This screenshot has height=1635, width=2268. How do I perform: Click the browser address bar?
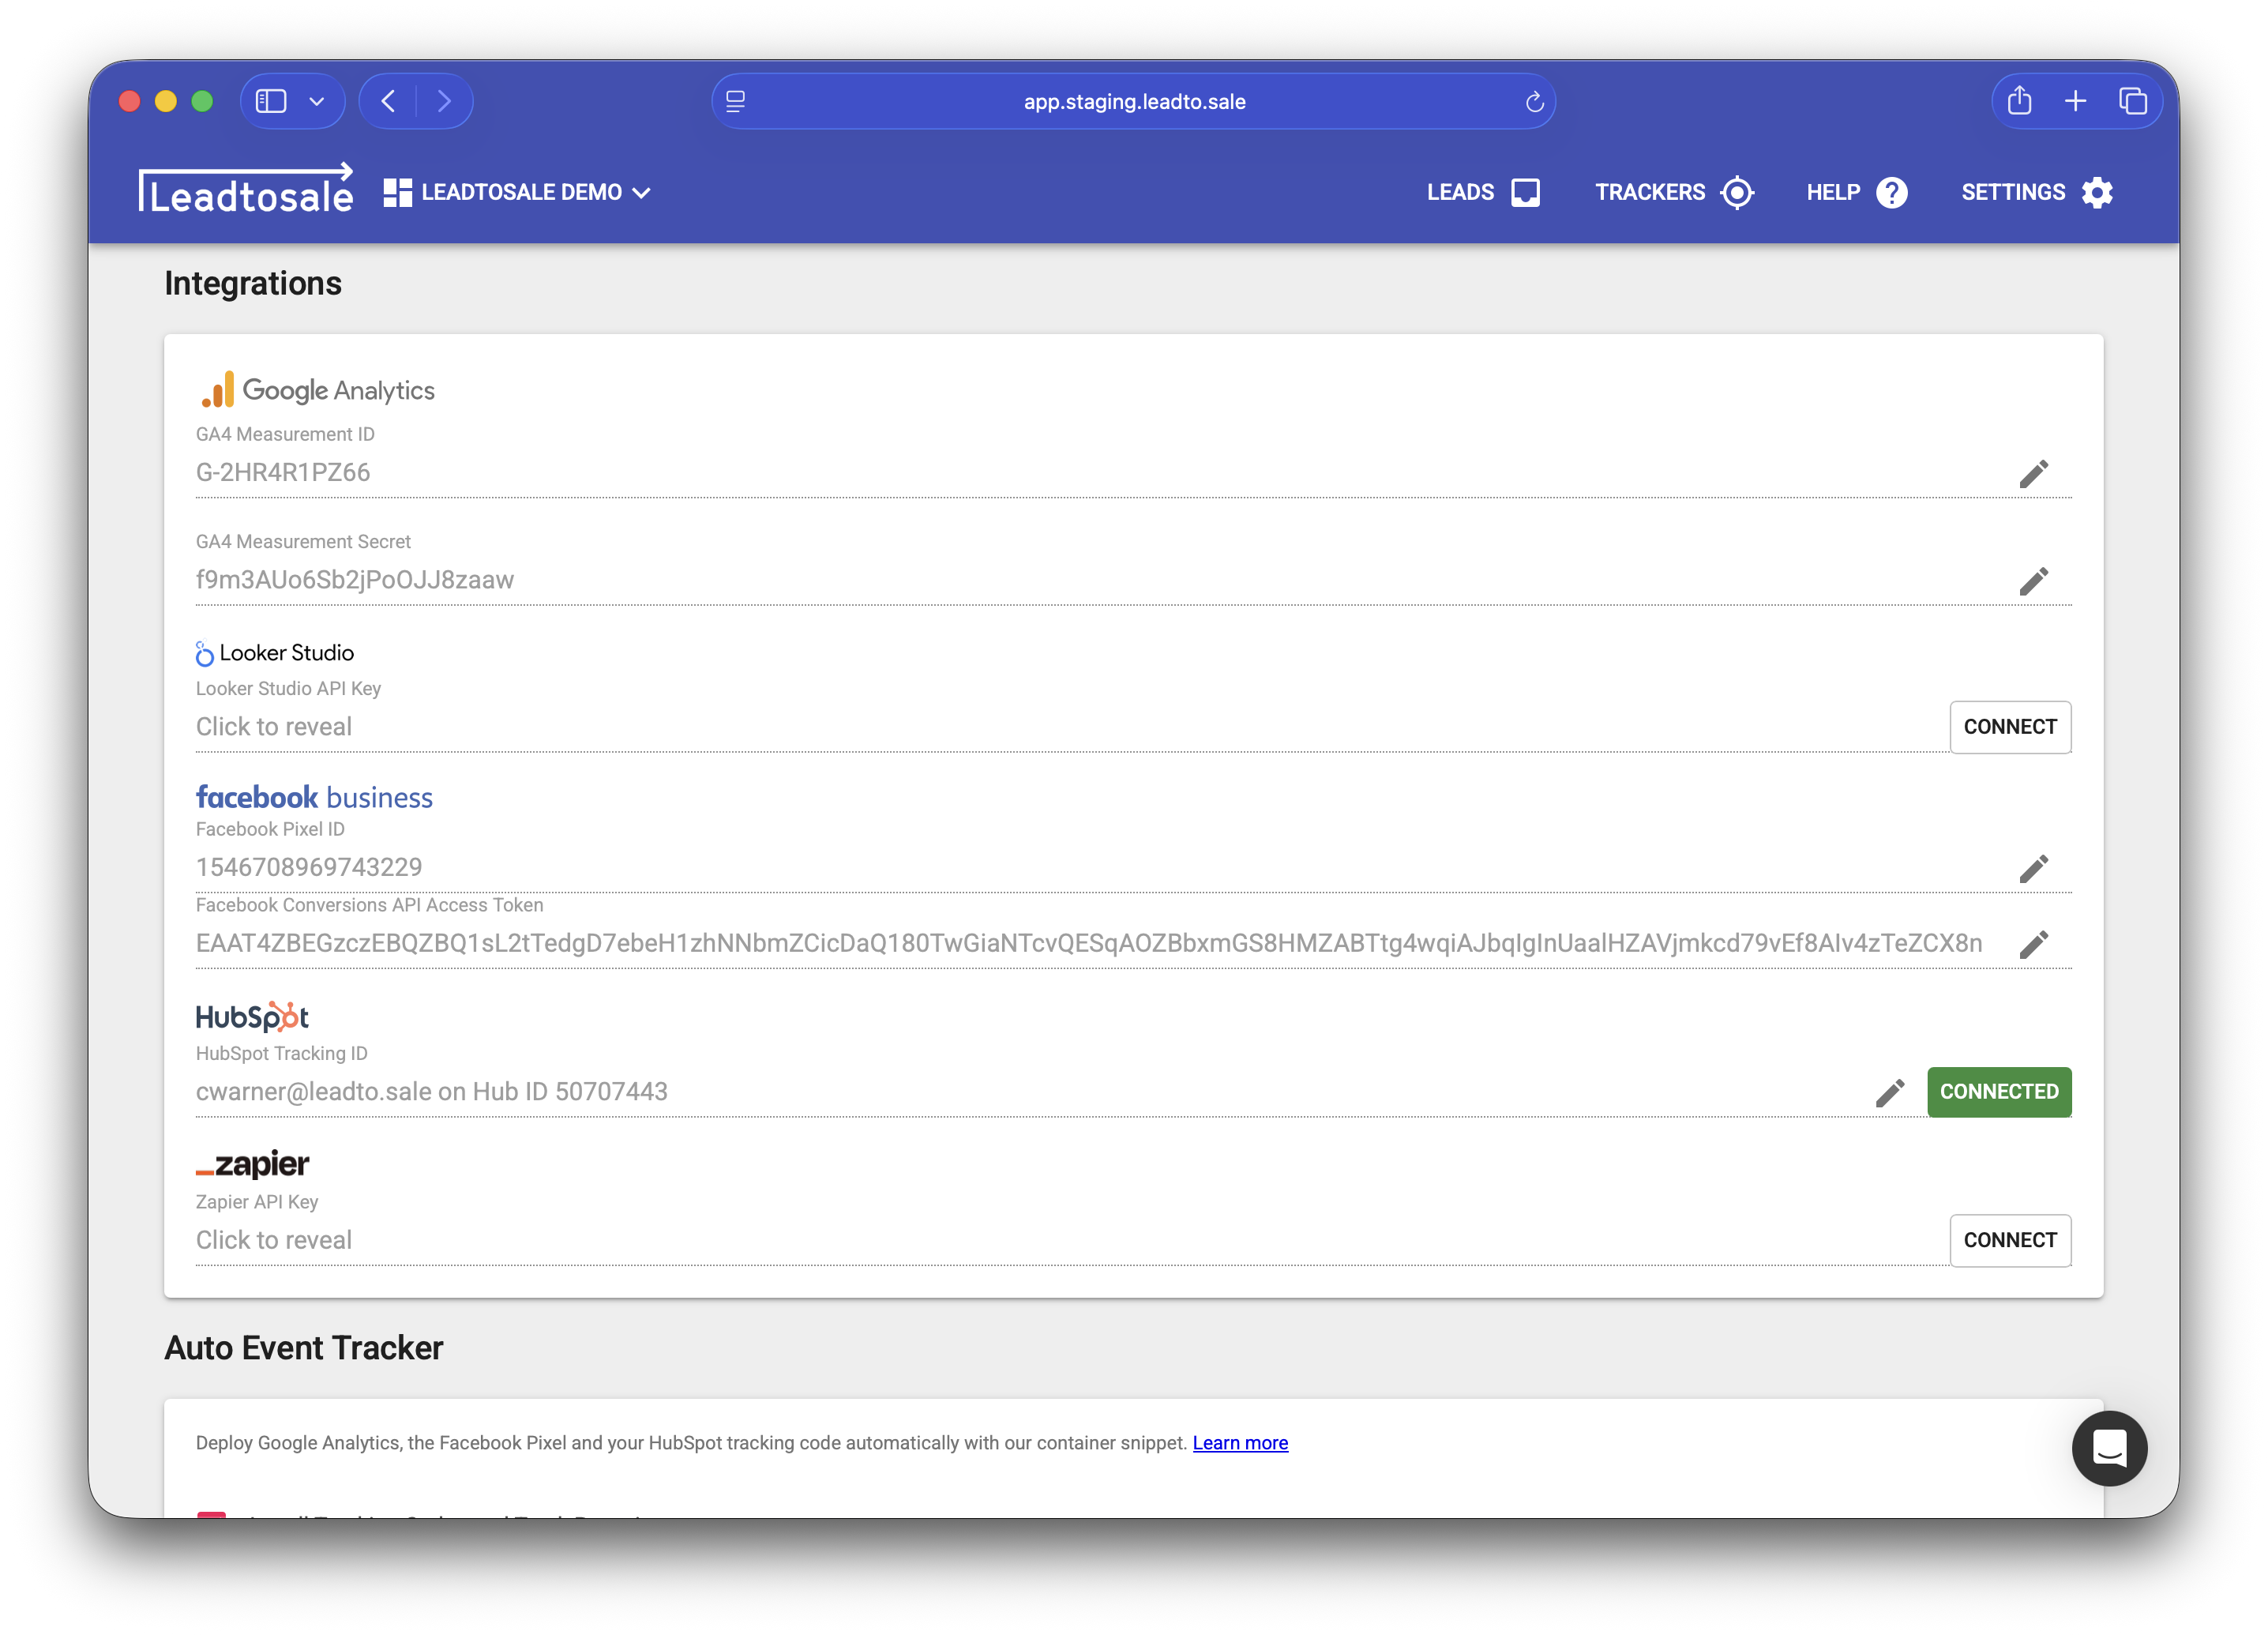pos(1134,100)
